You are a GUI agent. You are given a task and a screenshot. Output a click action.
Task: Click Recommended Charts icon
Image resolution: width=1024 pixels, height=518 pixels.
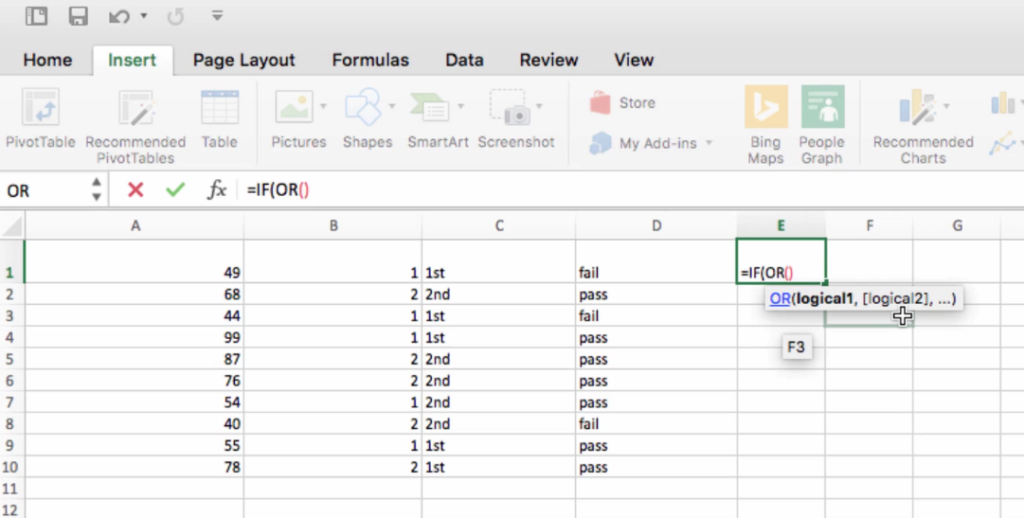918,108
